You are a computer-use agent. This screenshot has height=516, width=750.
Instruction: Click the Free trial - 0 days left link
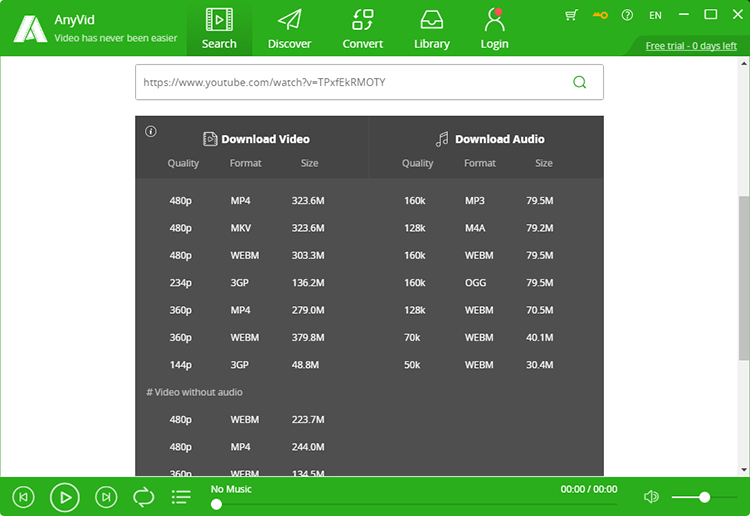pos(691,46)
